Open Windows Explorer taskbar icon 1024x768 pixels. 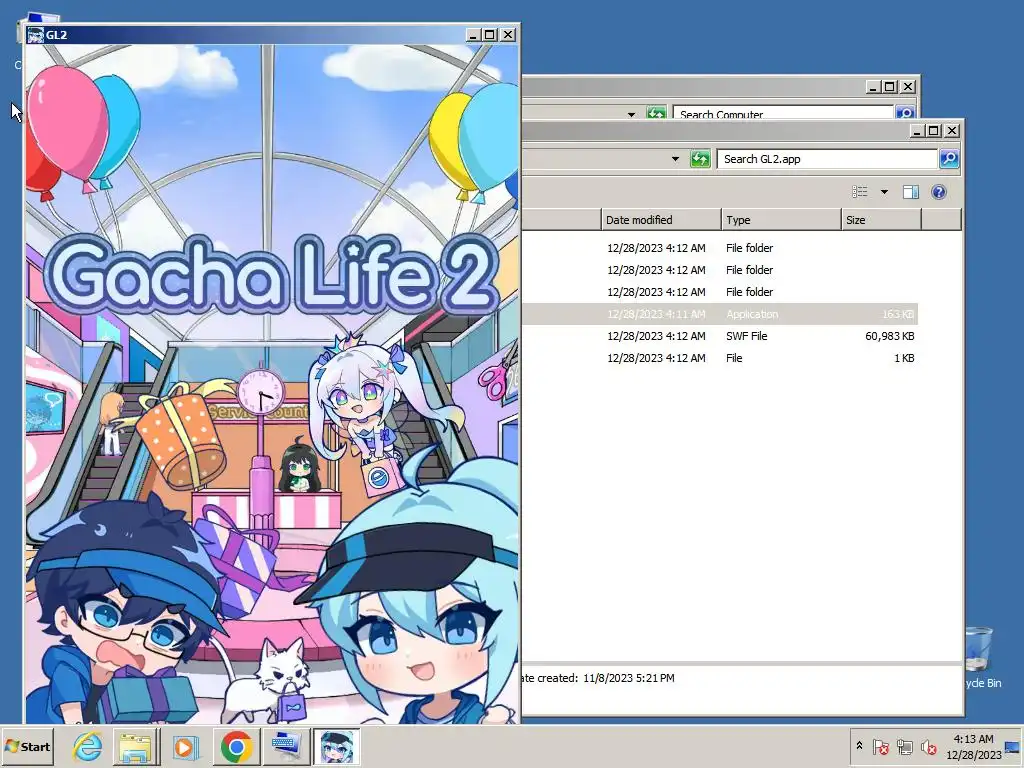pos(135,746)
